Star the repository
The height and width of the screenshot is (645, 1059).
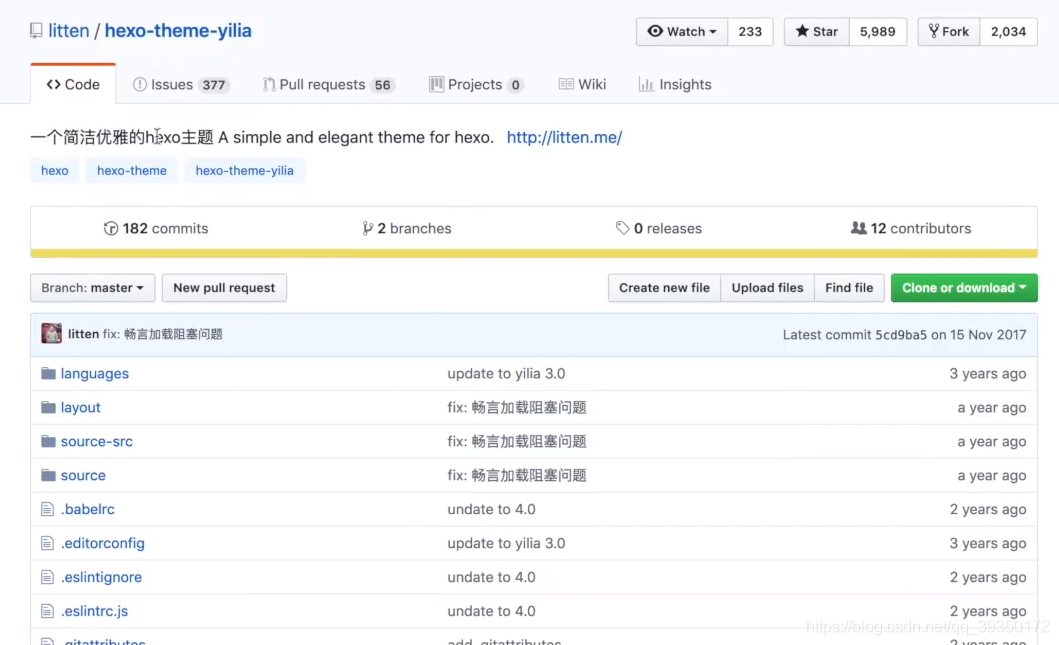817,32
